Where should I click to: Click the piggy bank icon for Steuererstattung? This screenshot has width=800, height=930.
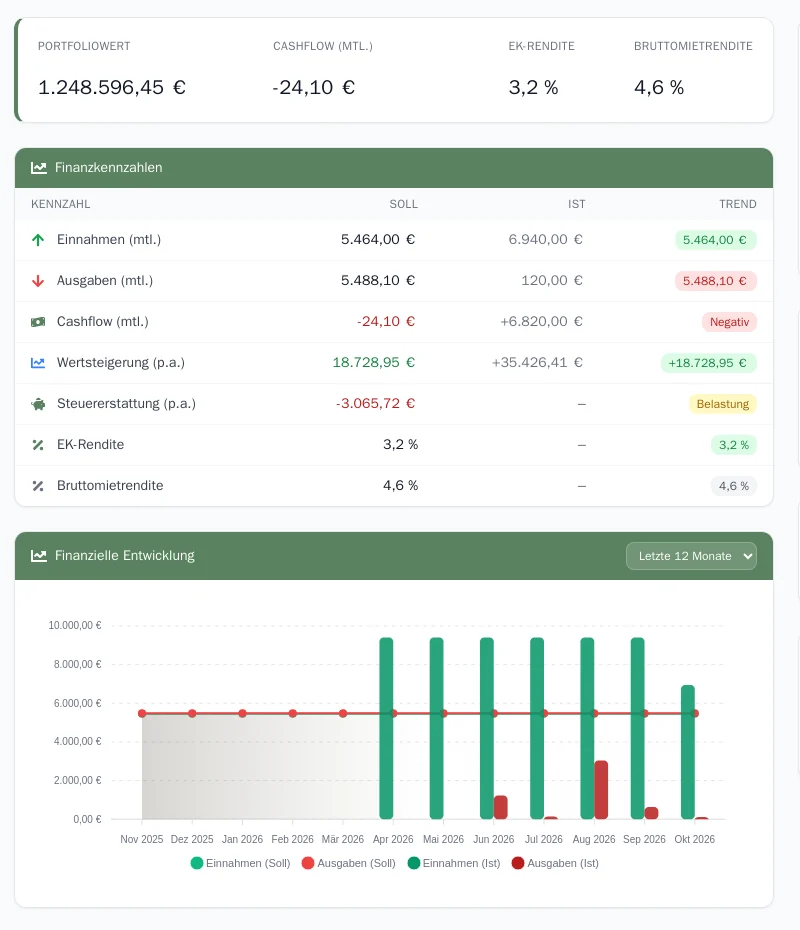tap(38, 404)
